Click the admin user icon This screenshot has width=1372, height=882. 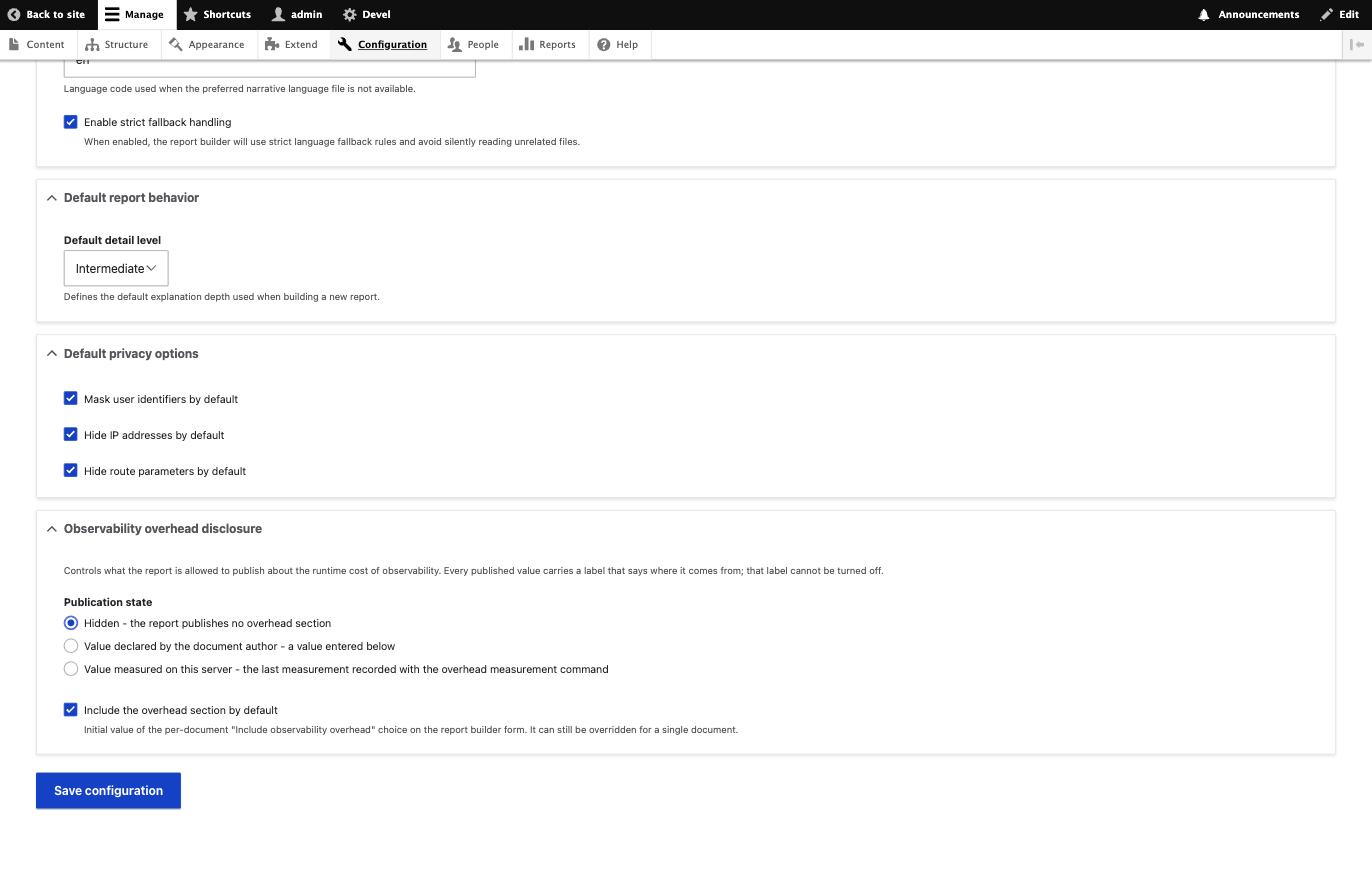pyautogui.click(x=278, y=15)
